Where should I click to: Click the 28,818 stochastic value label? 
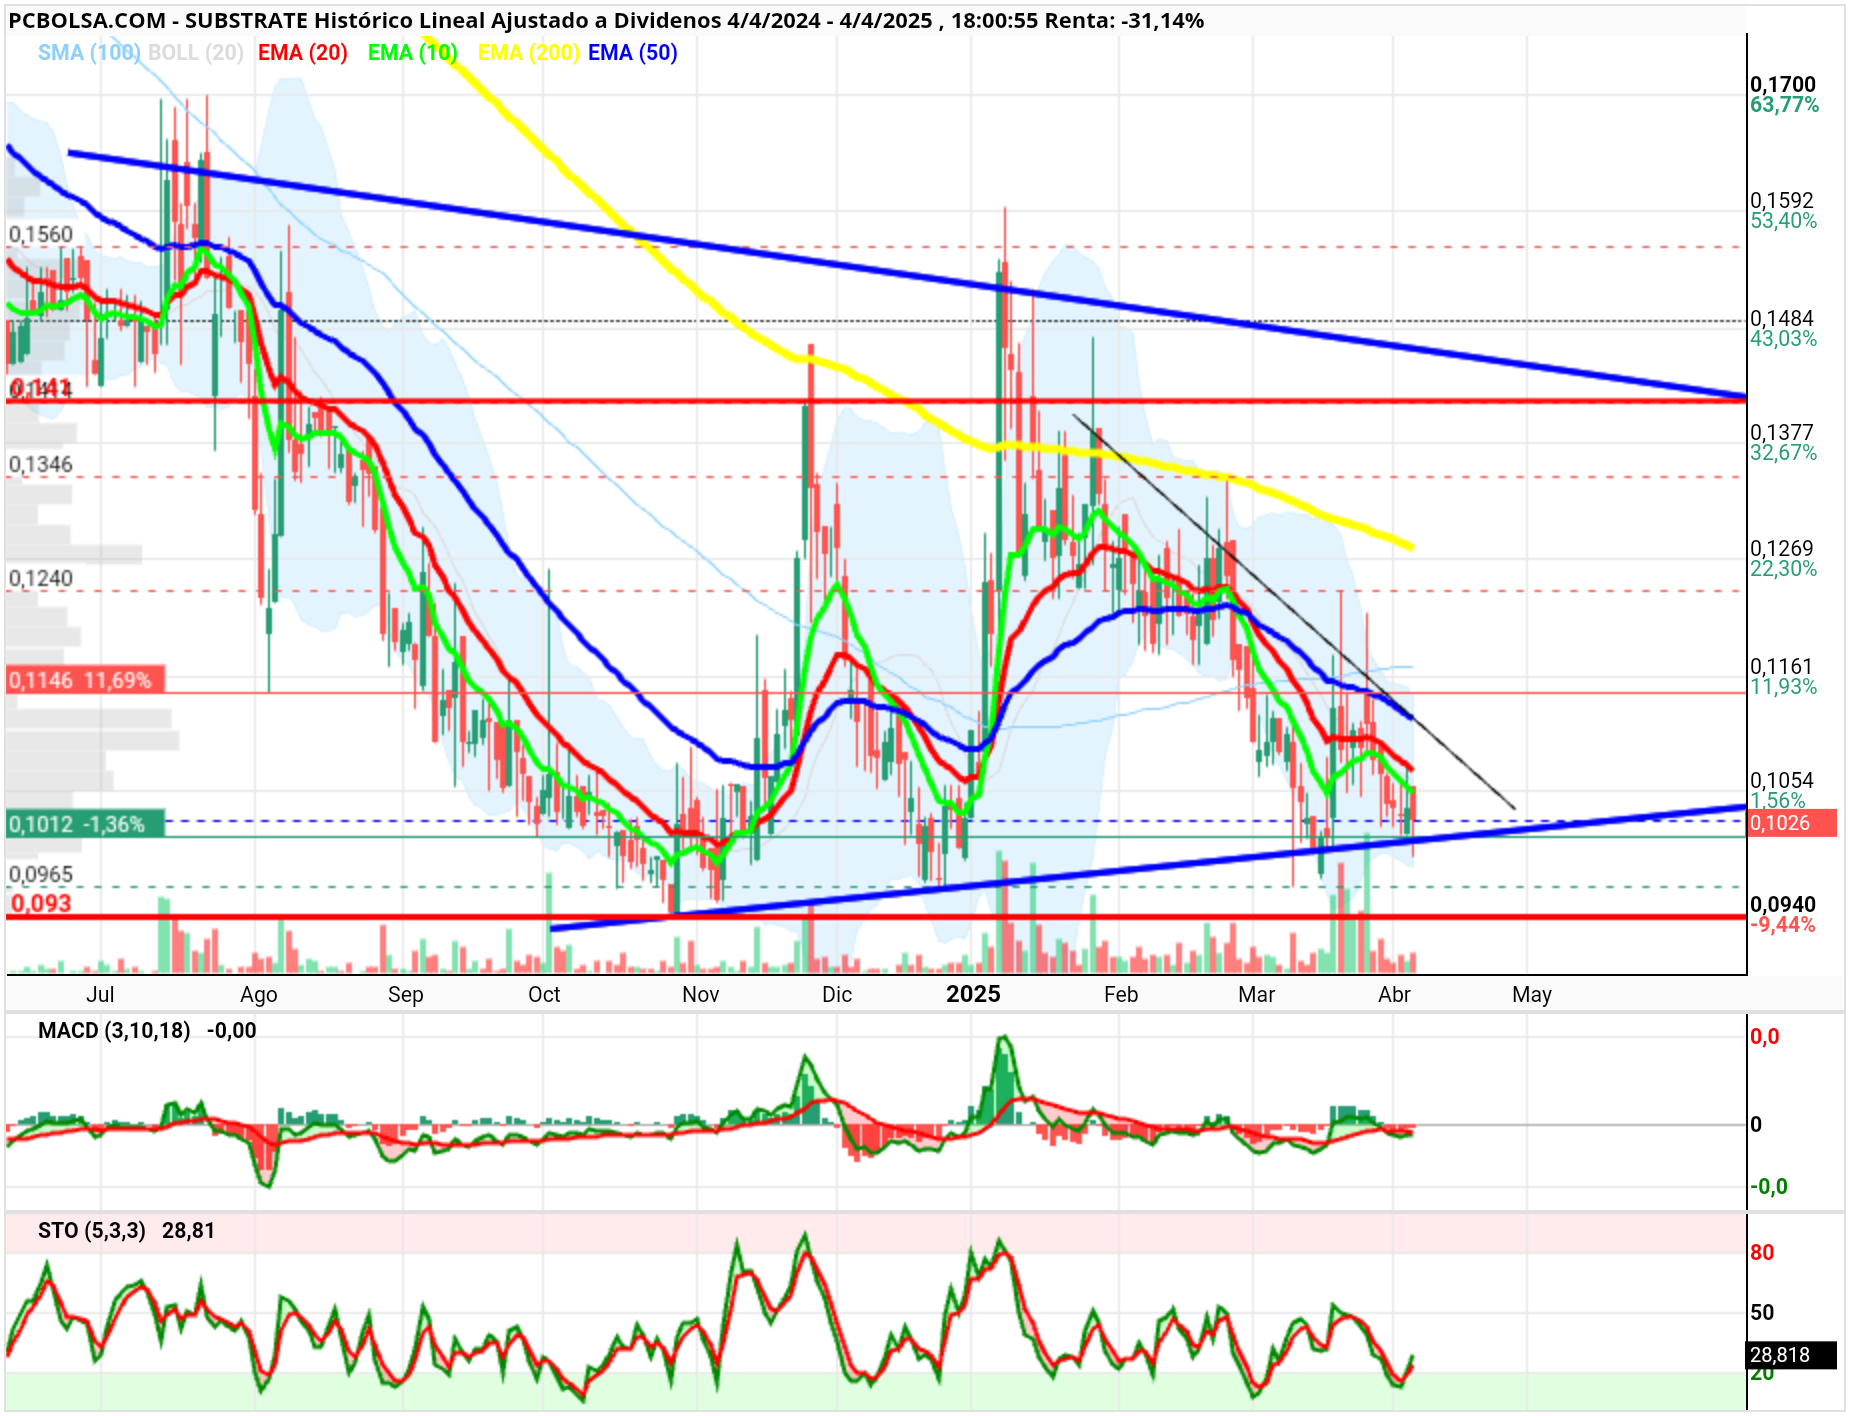coord(1792,1355)
